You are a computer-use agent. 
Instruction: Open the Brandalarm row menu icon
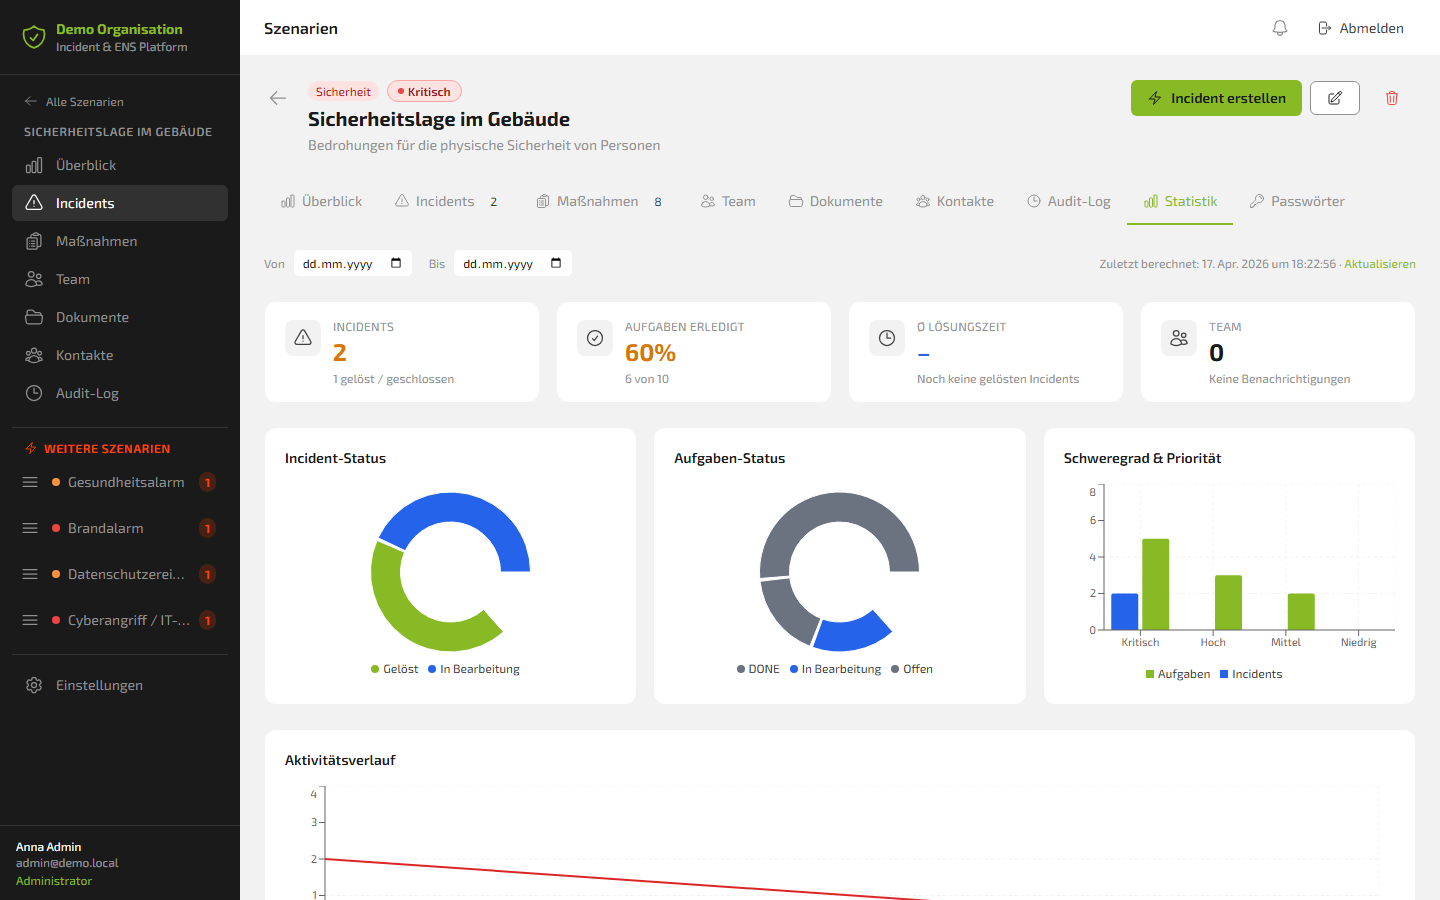point(30,528)
